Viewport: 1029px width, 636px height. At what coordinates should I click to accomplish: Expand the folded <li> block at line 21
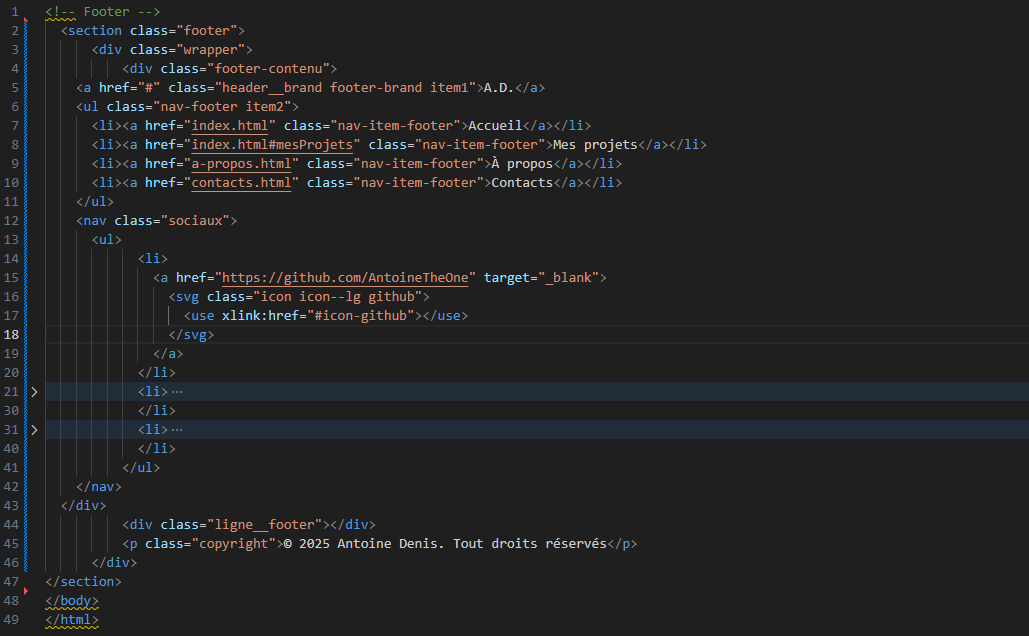click(35, 391)
